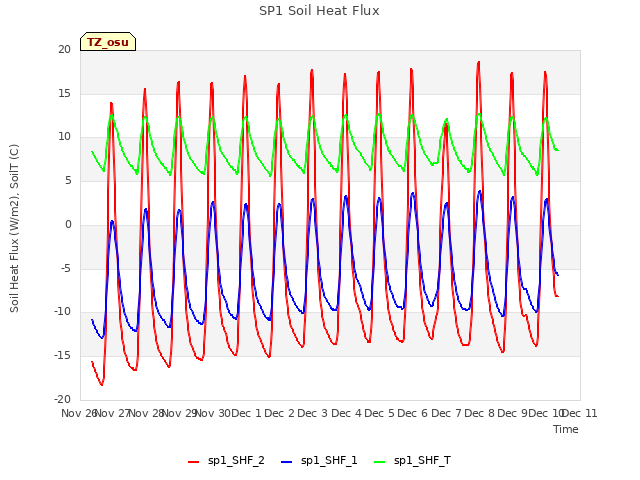The height and width of the screenshot is (480, 640).
Task: Click the chart title SP1 Soil Heat Flux
Action: pyautogui.click(x=319, y=11)
